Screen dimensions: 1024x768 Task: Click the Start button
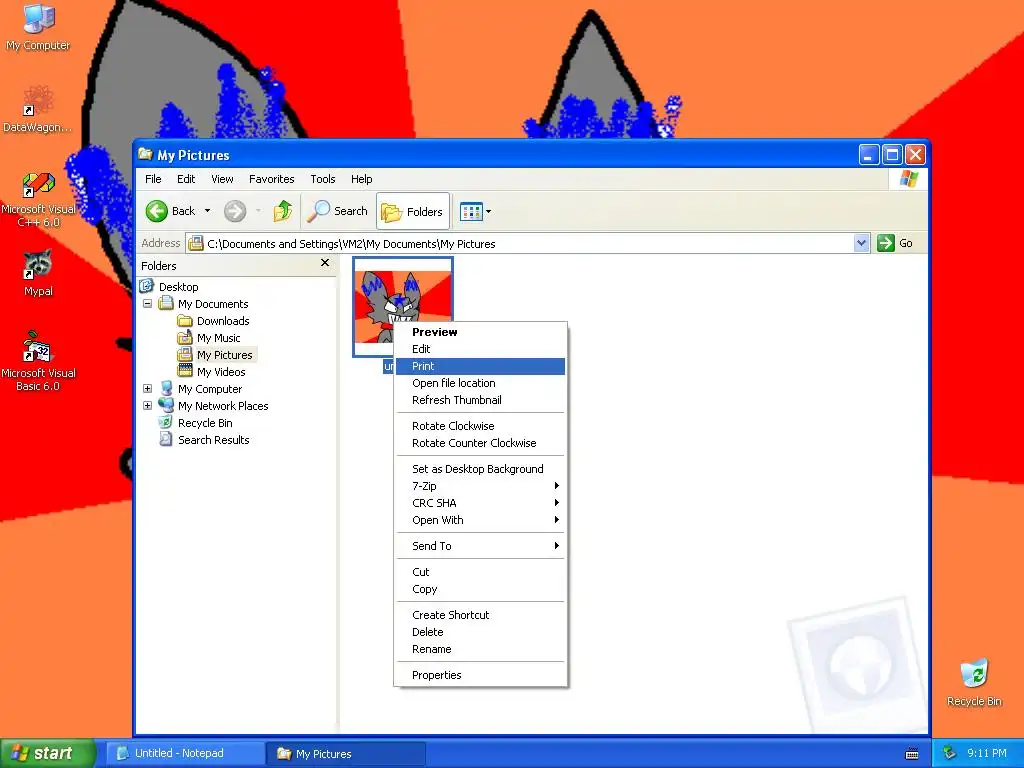(x=47, y=753)
